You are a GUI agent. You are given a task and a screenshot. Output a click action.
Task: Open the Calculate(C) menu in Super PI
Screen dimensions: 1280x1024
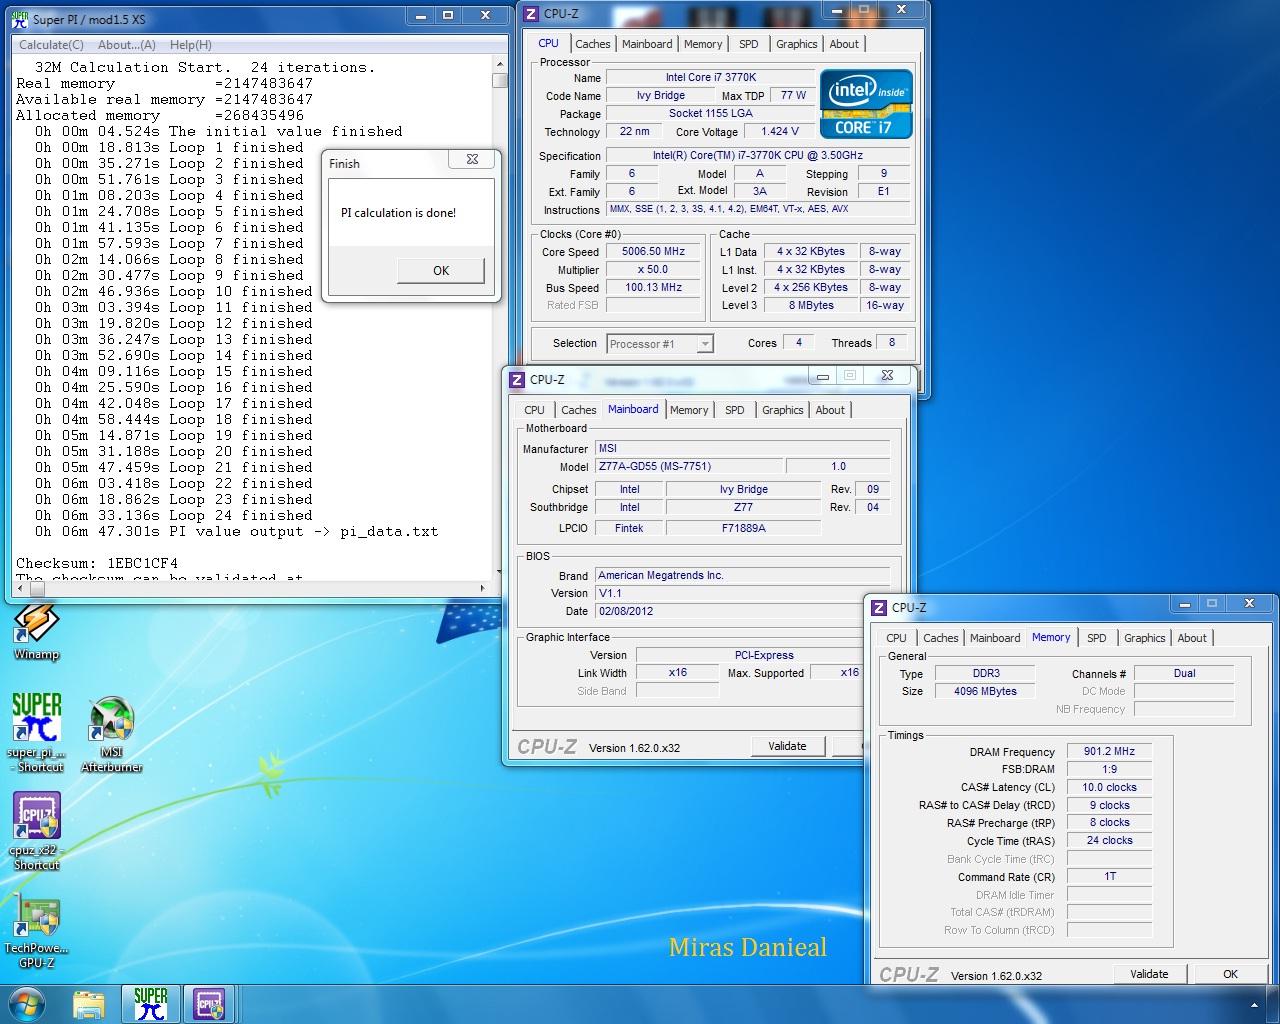[x=51, y=45]
